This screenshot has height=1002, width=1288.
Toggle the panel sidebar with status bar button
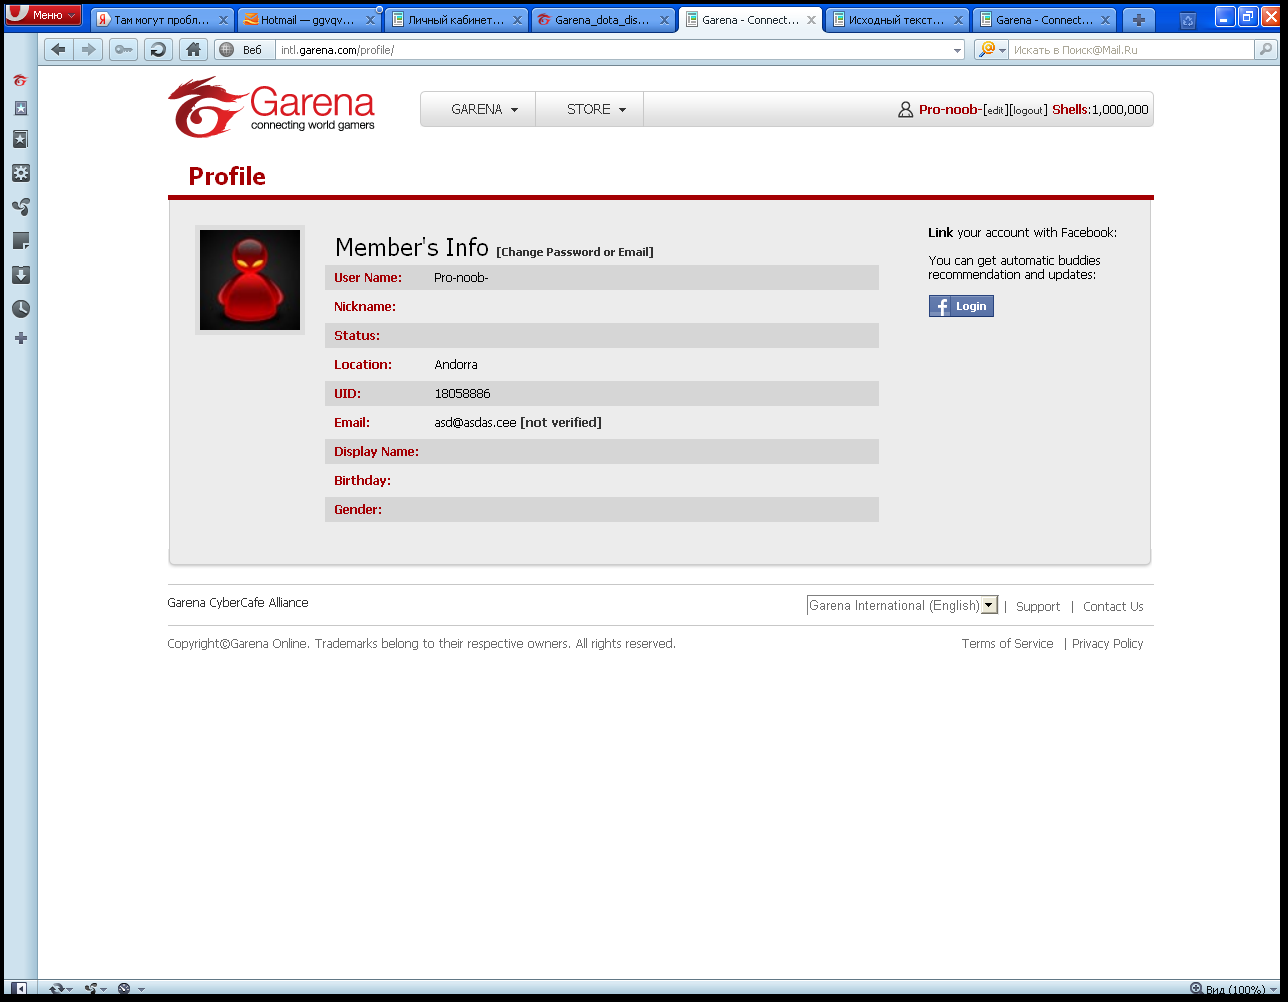(19, 989)
